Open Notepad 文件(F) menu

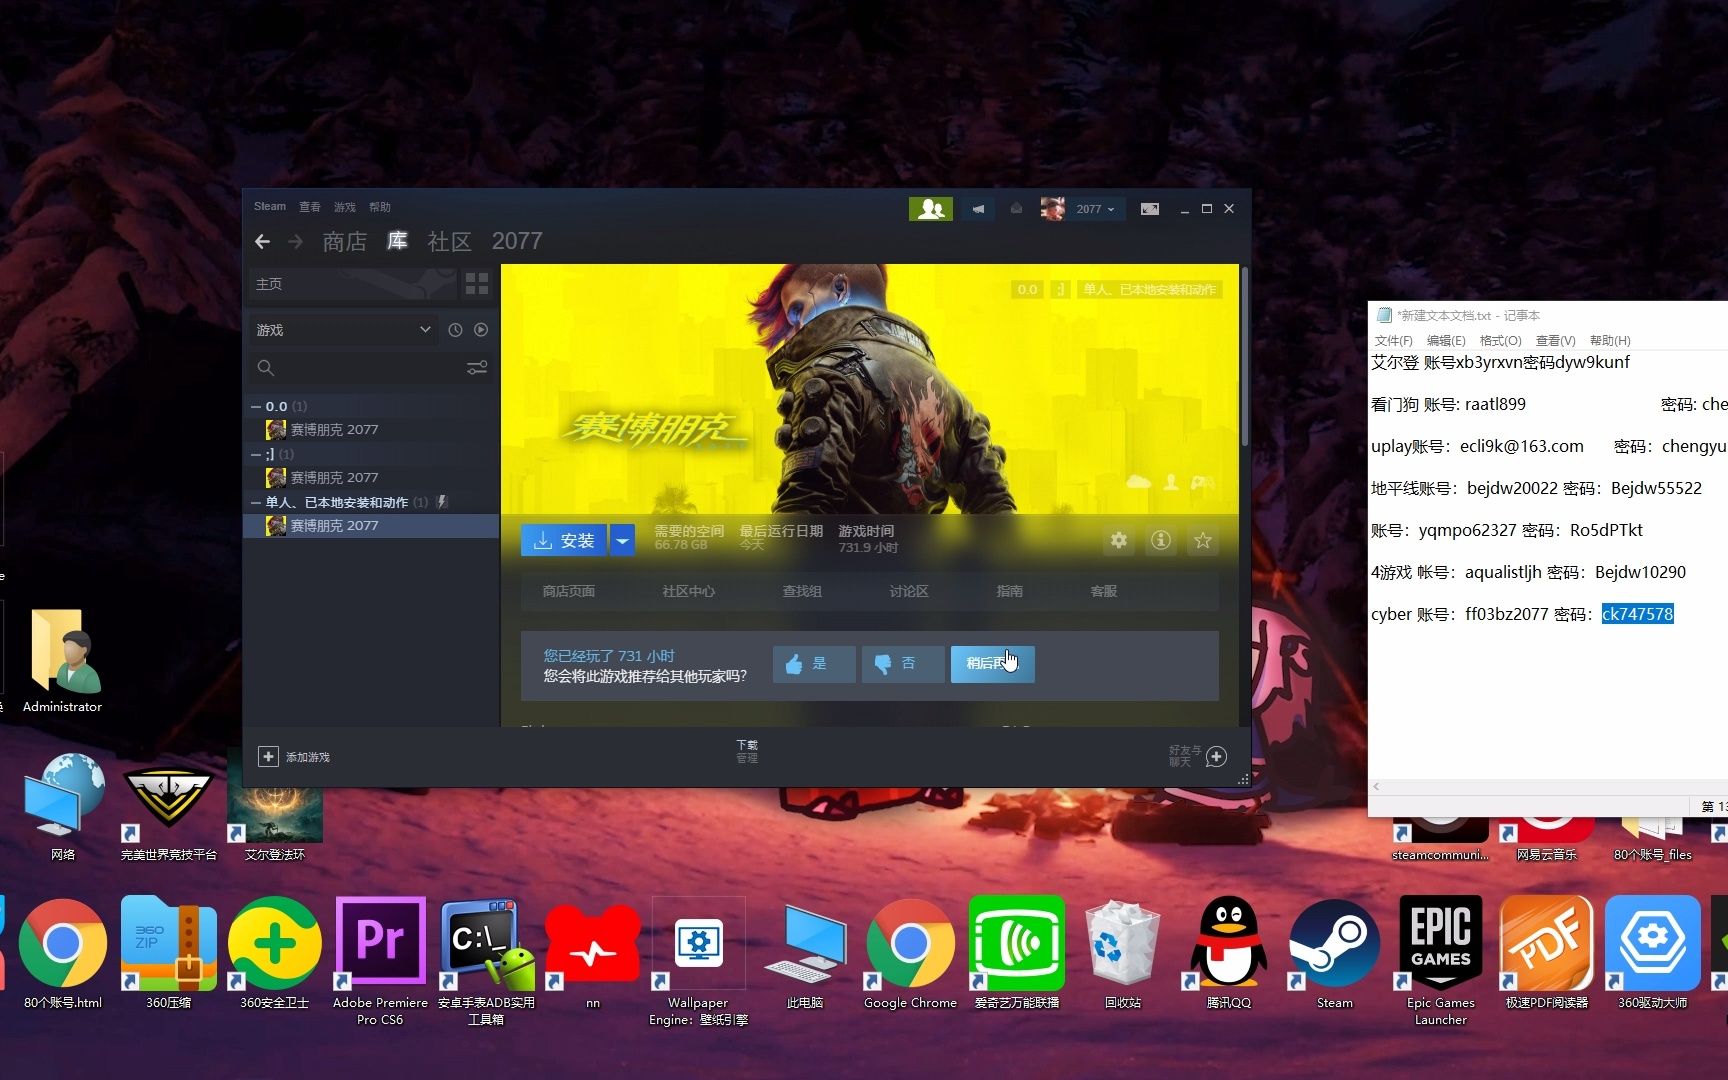pyautogui.click(x=1393, y=341)
